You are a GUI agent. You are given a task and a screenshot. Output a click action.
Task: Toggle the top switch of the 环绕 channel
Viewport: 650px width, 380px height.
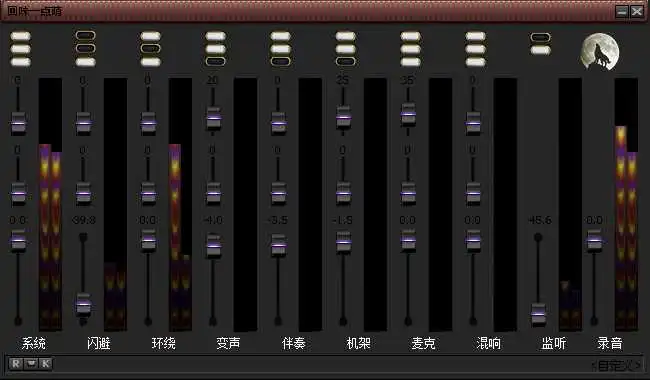pyautogui.click(x=150, y=36)
